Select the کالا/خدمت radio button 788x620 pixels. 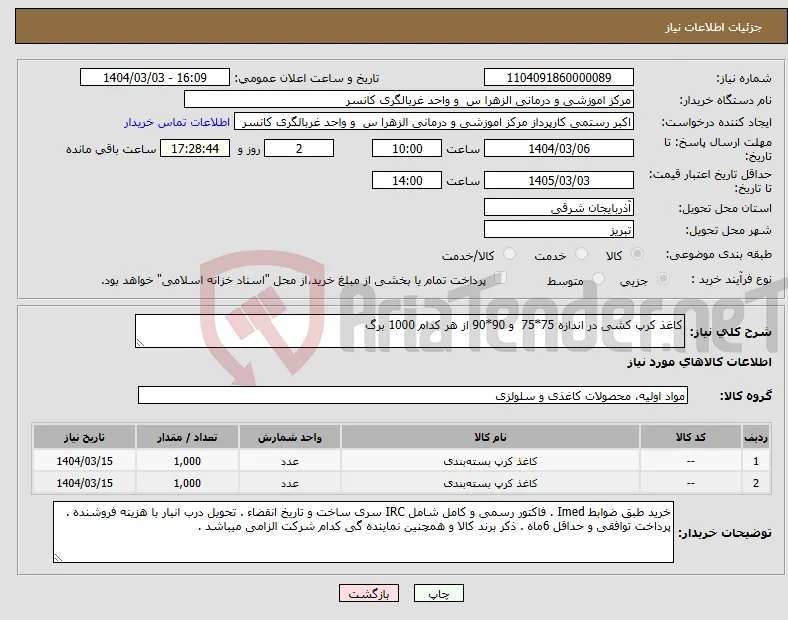pyautogui.click(x=510, y=254)
